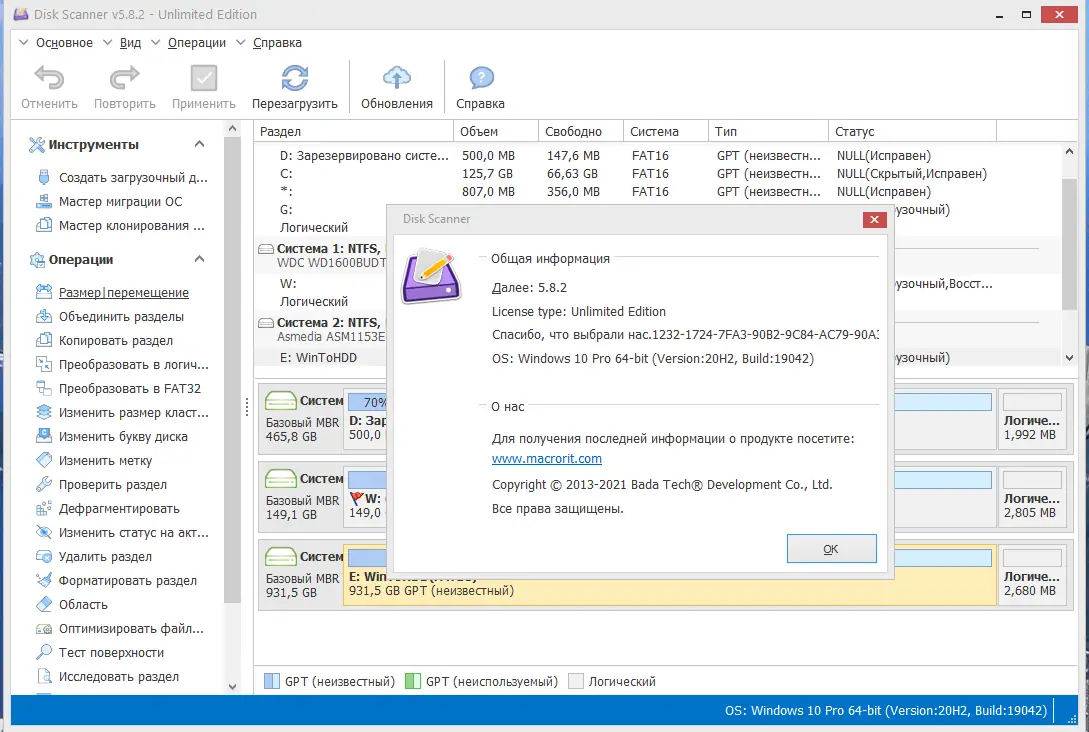Click the 'Объединить разделы' icon
The image size is (1089, 732).
point(44,316)
